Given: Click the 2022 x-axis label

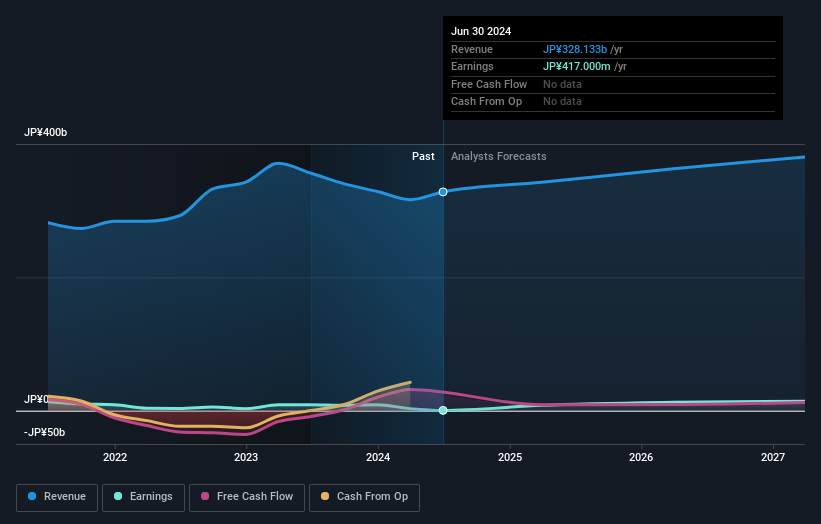Looking at the screenshot, I should pos(115,458).
